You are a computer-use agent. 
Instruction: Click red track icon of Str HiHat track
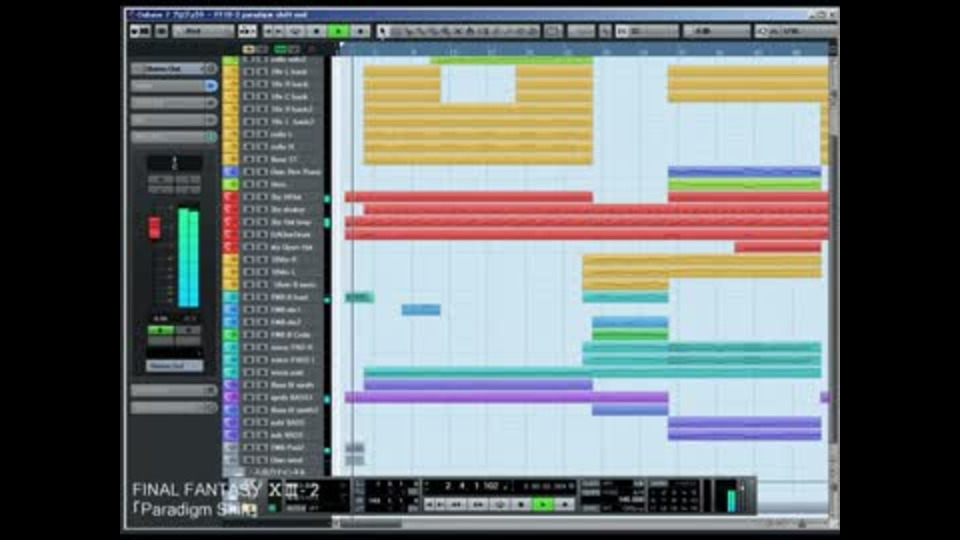pyautogui.click(x=231, y=197)
